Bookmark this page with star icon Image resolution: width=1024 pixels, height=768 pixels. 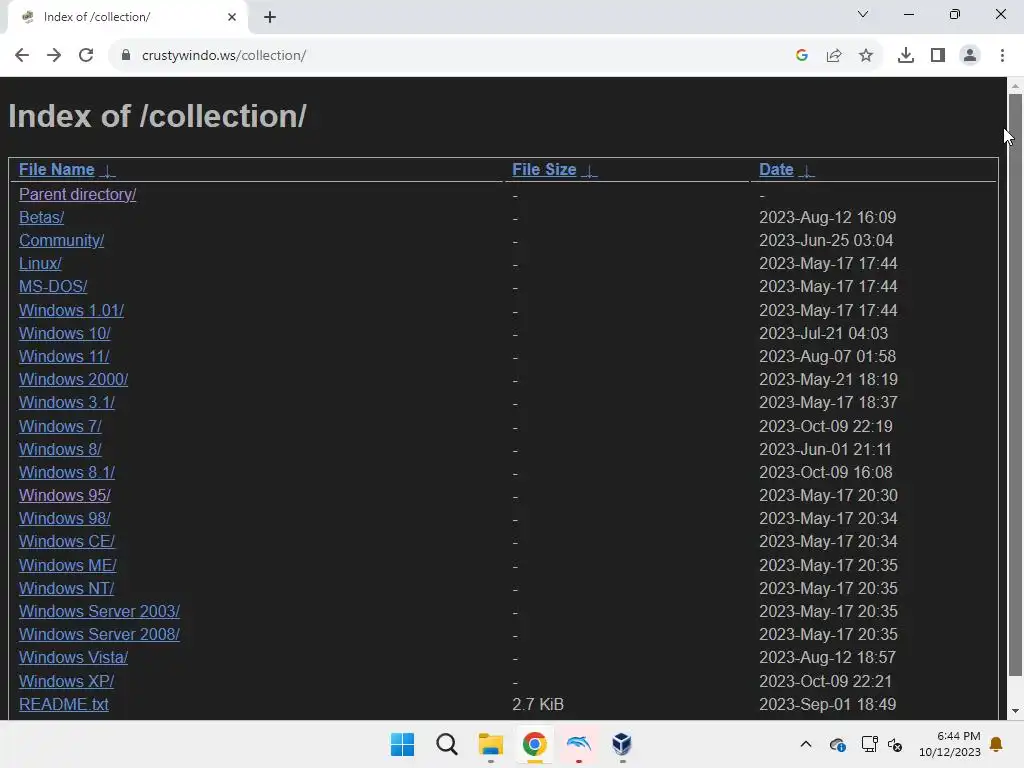point(866,56)
